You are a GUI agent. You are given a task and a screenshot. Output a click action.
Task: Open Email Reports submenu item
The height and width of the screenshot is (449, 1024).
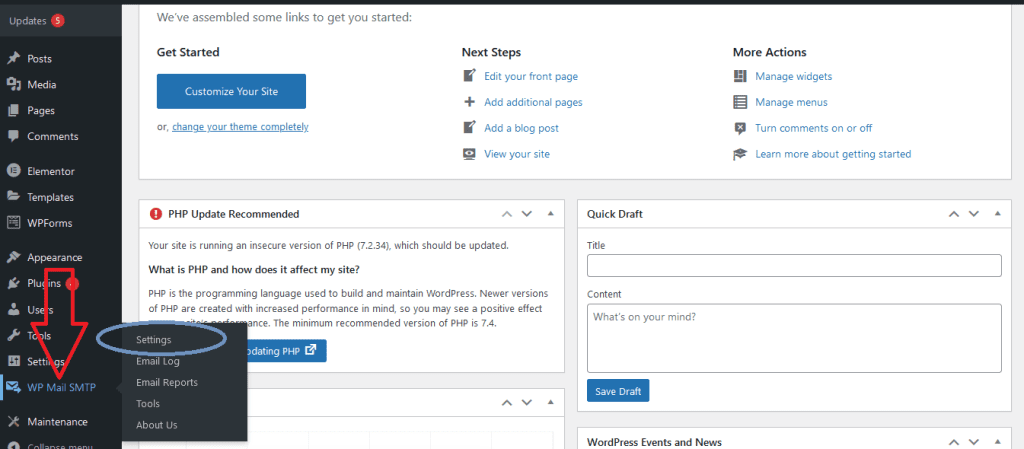(167, 382)
